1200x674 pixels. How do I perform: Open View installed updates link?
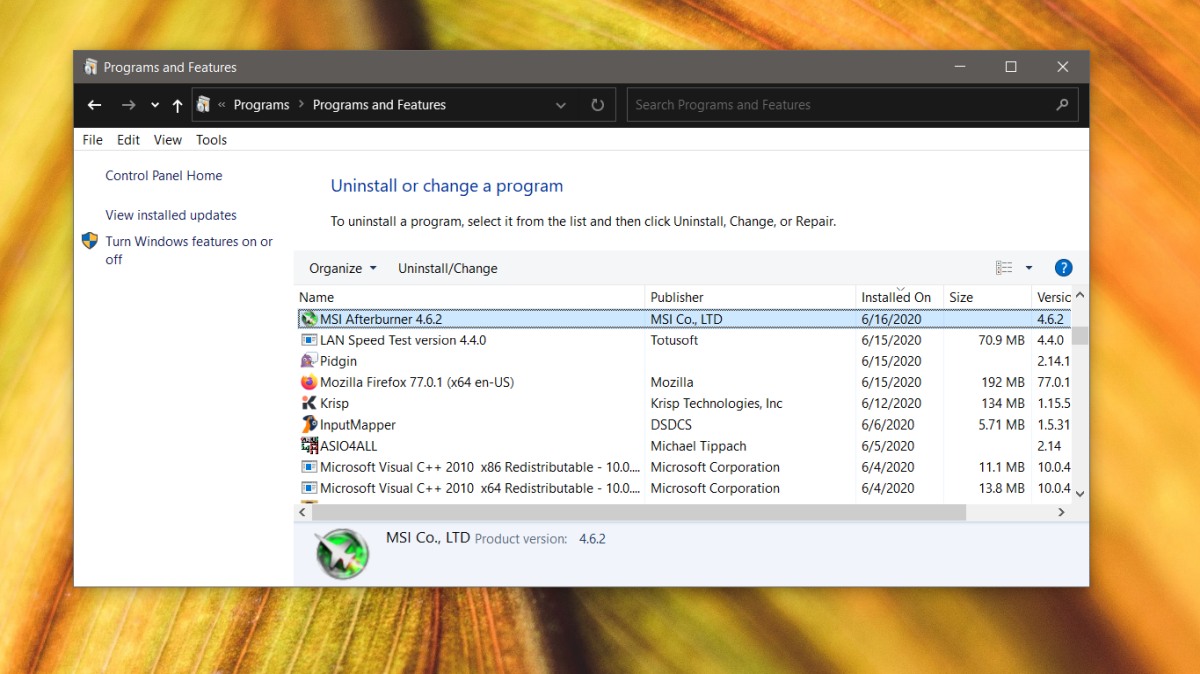(171, 215)
